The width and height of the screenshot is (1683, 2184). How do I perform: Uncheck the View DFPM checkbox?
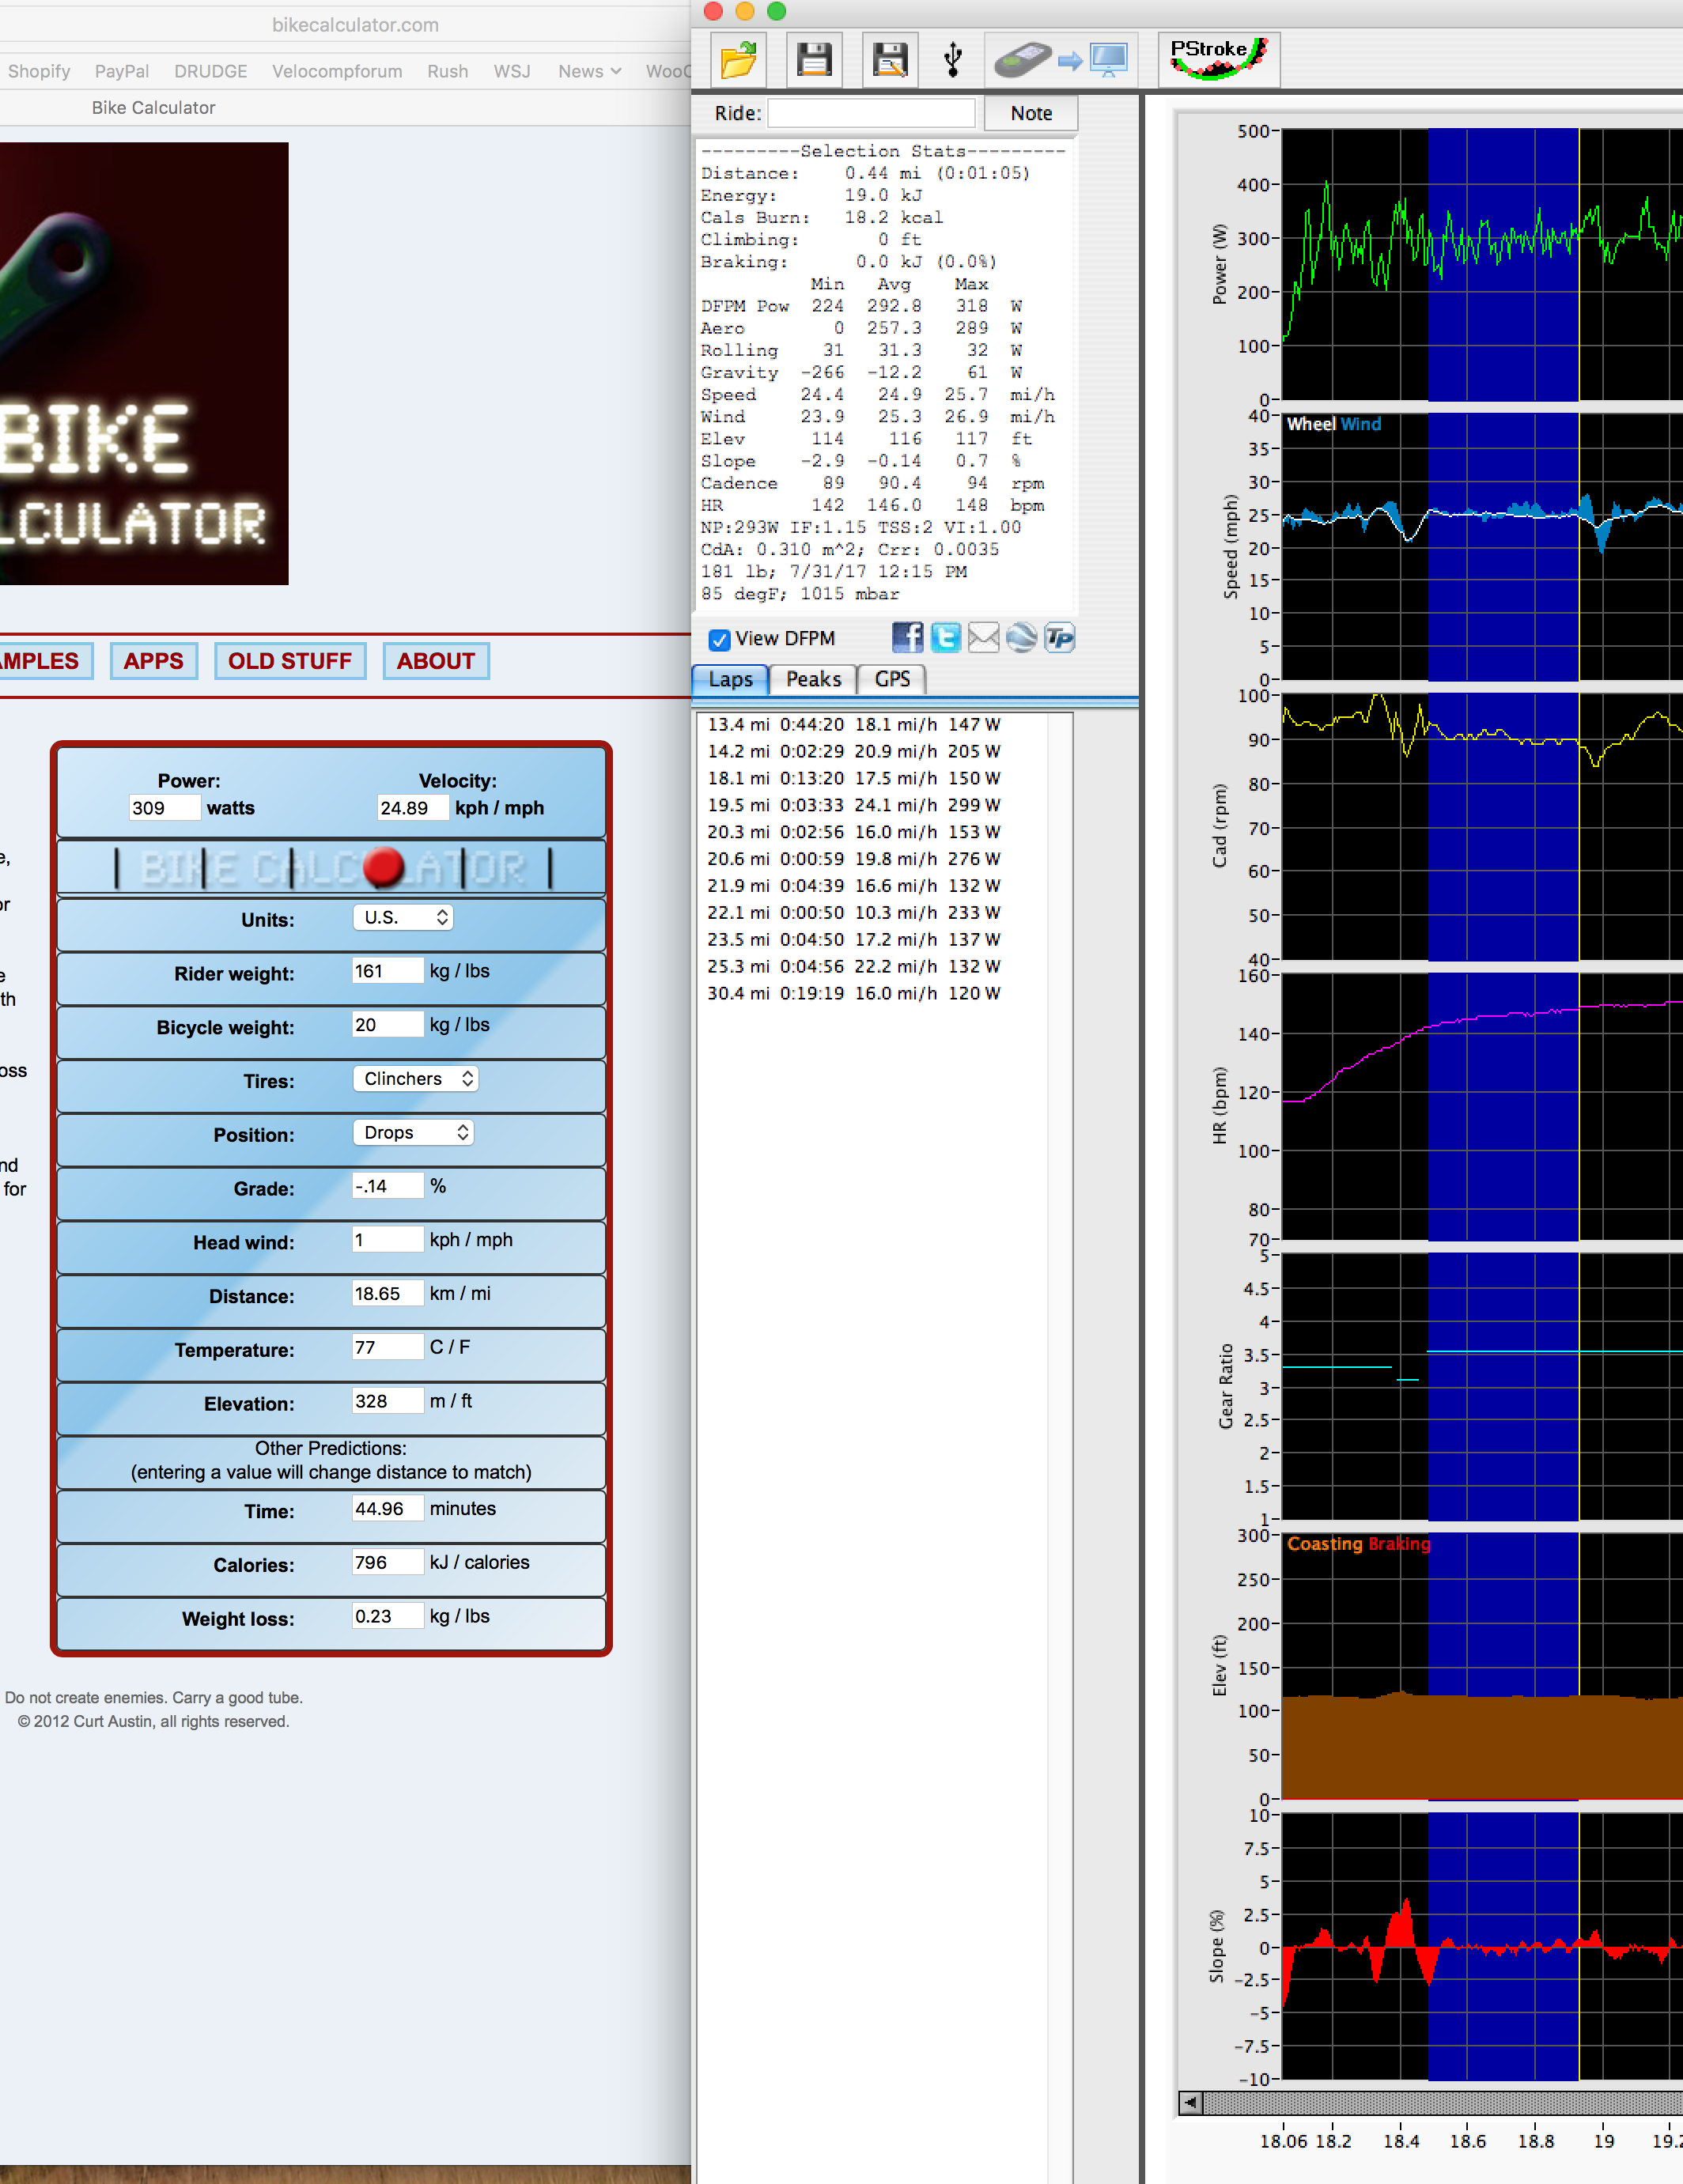pyautogui.click(x=718, y=639)
